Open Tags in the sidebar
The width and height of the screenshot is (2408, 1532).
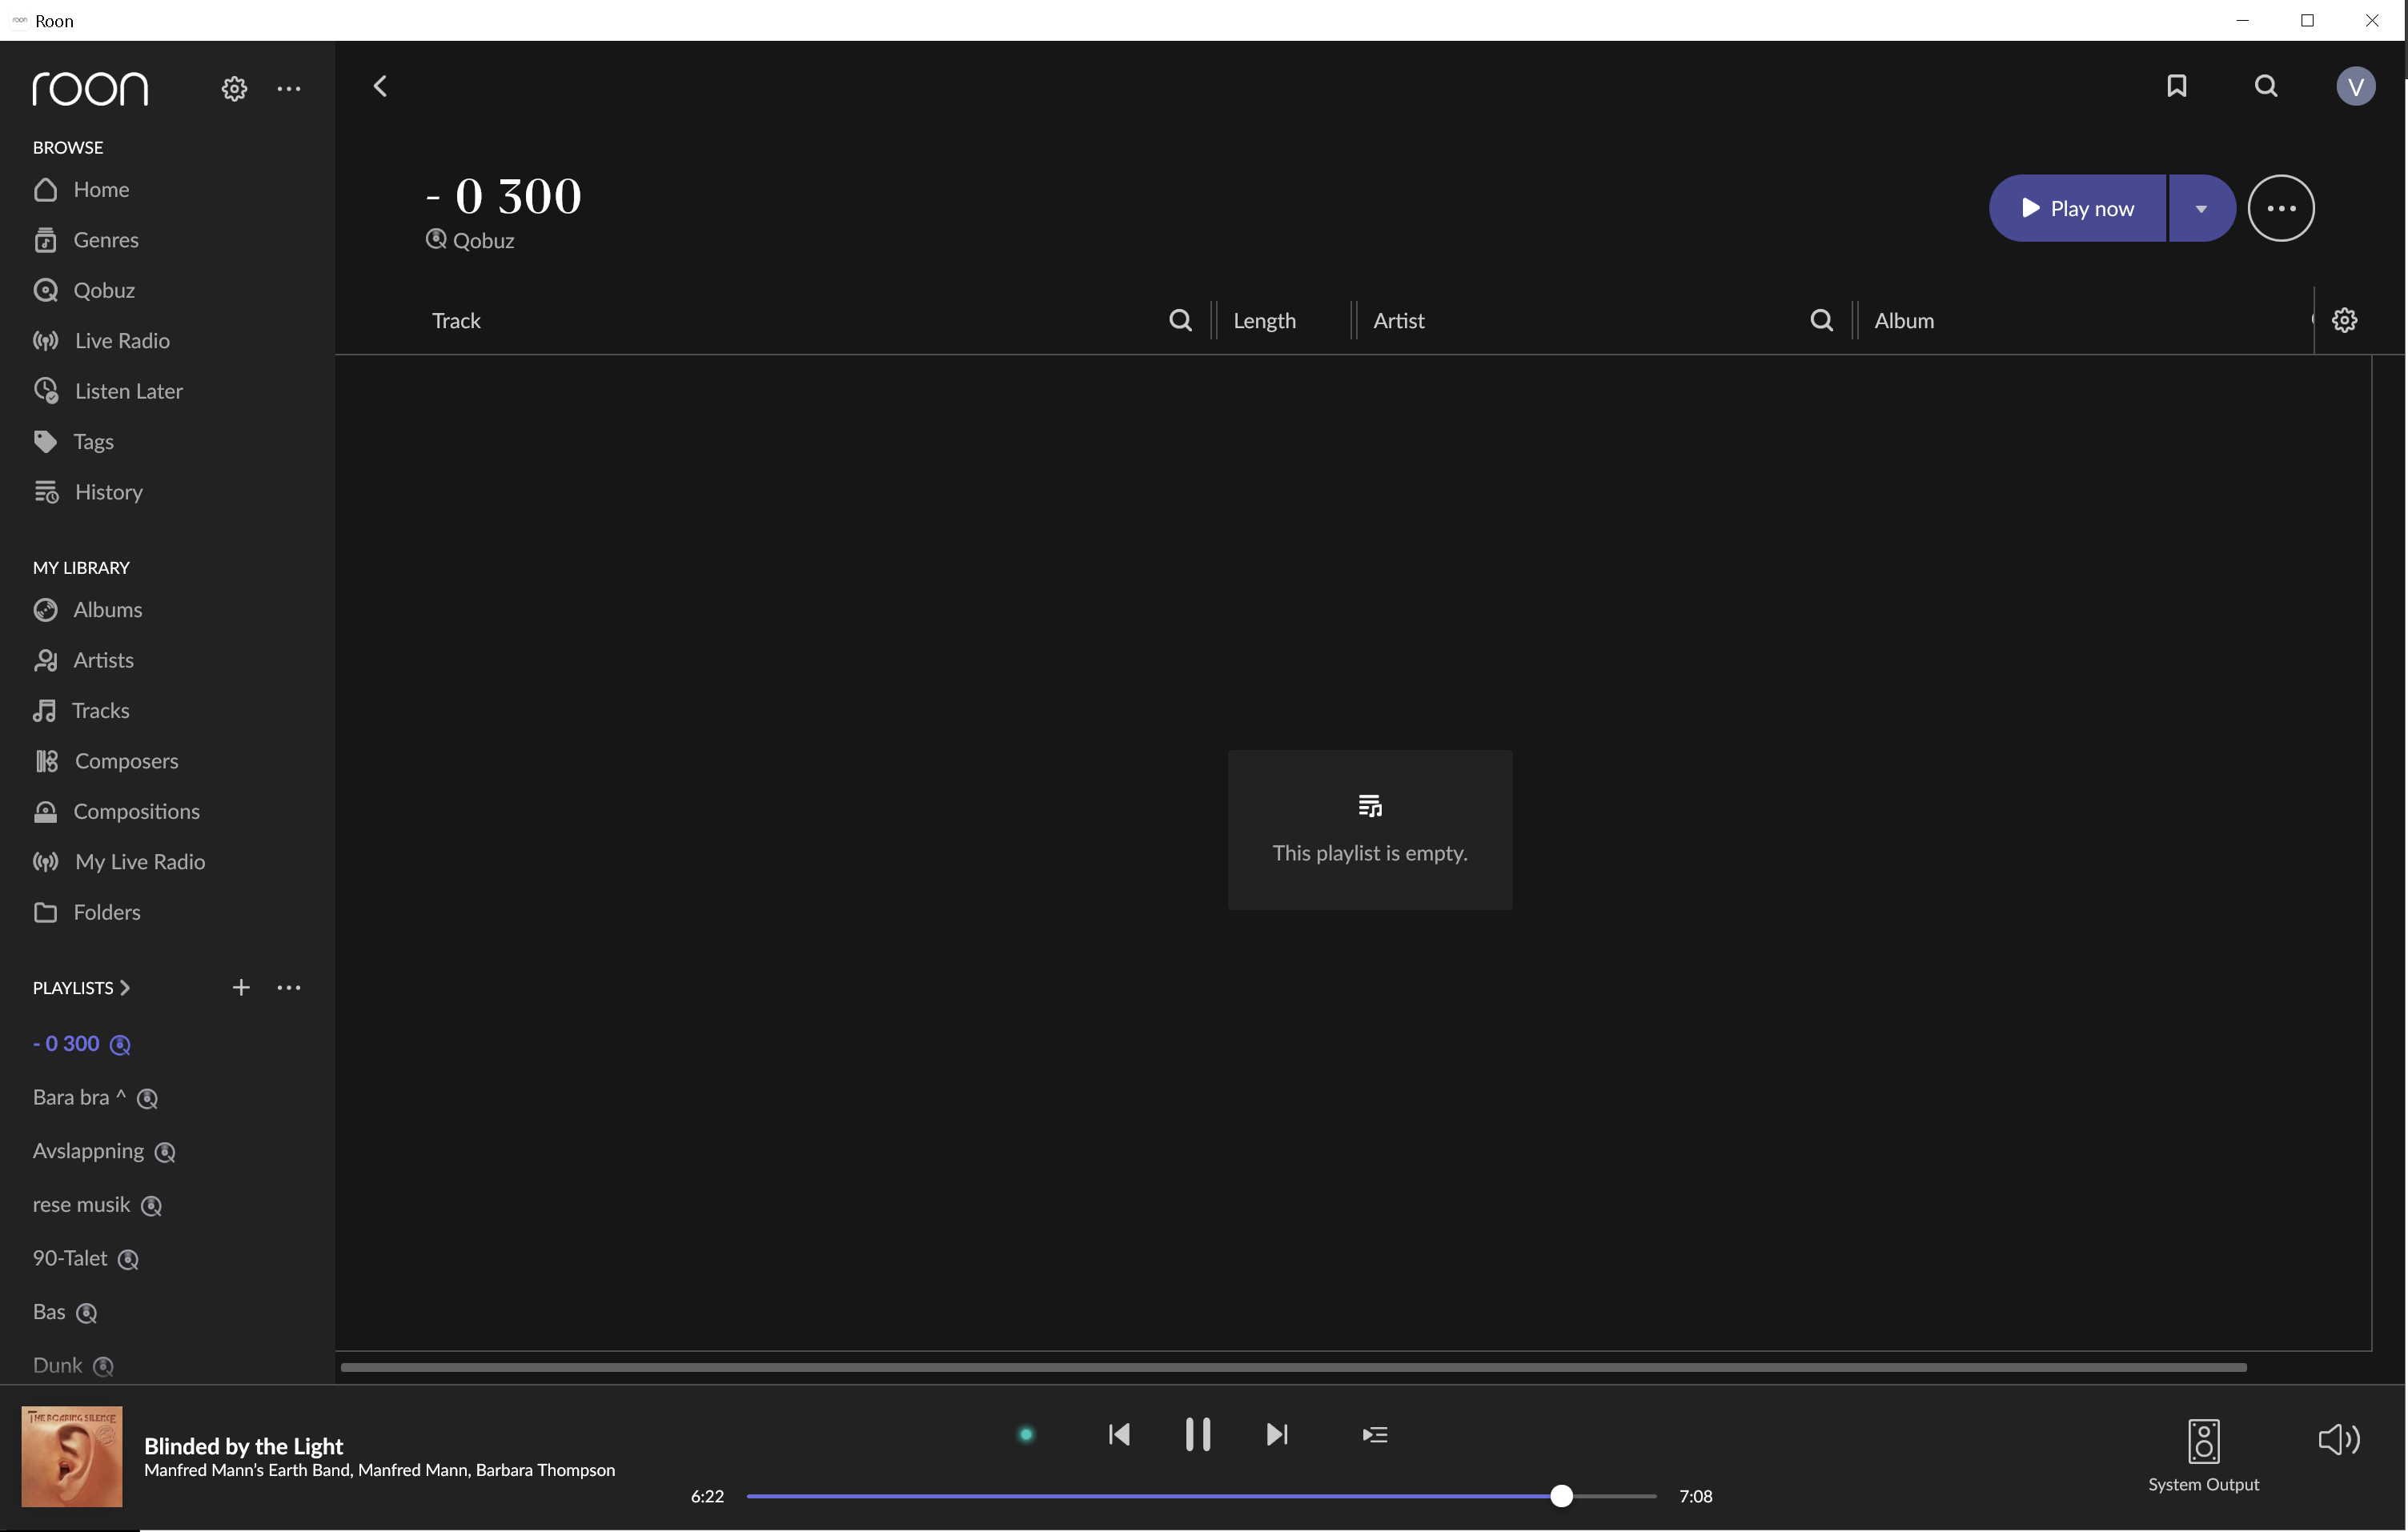73,442
